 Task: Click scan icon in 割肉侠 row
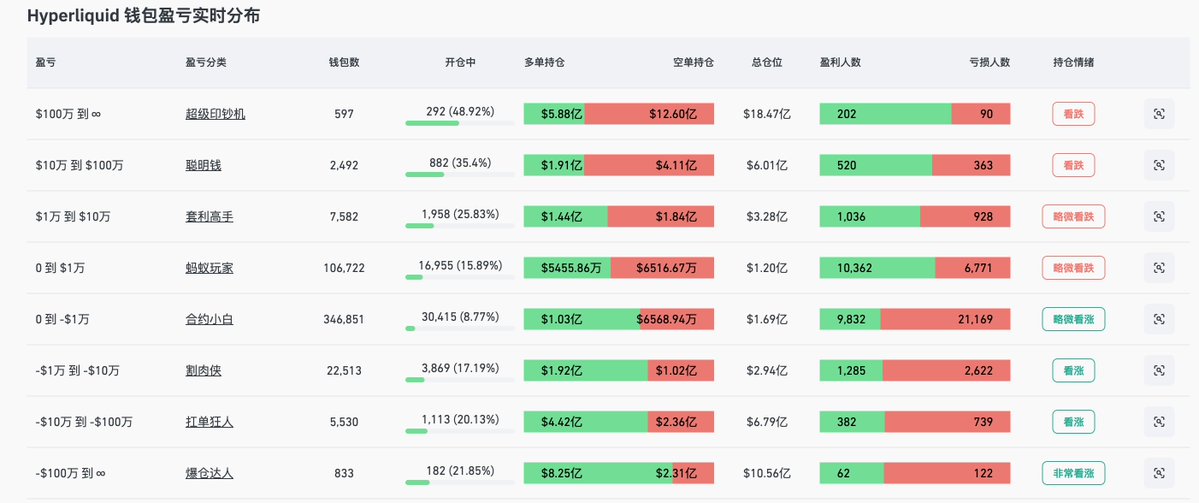[x=1158, y=370]
